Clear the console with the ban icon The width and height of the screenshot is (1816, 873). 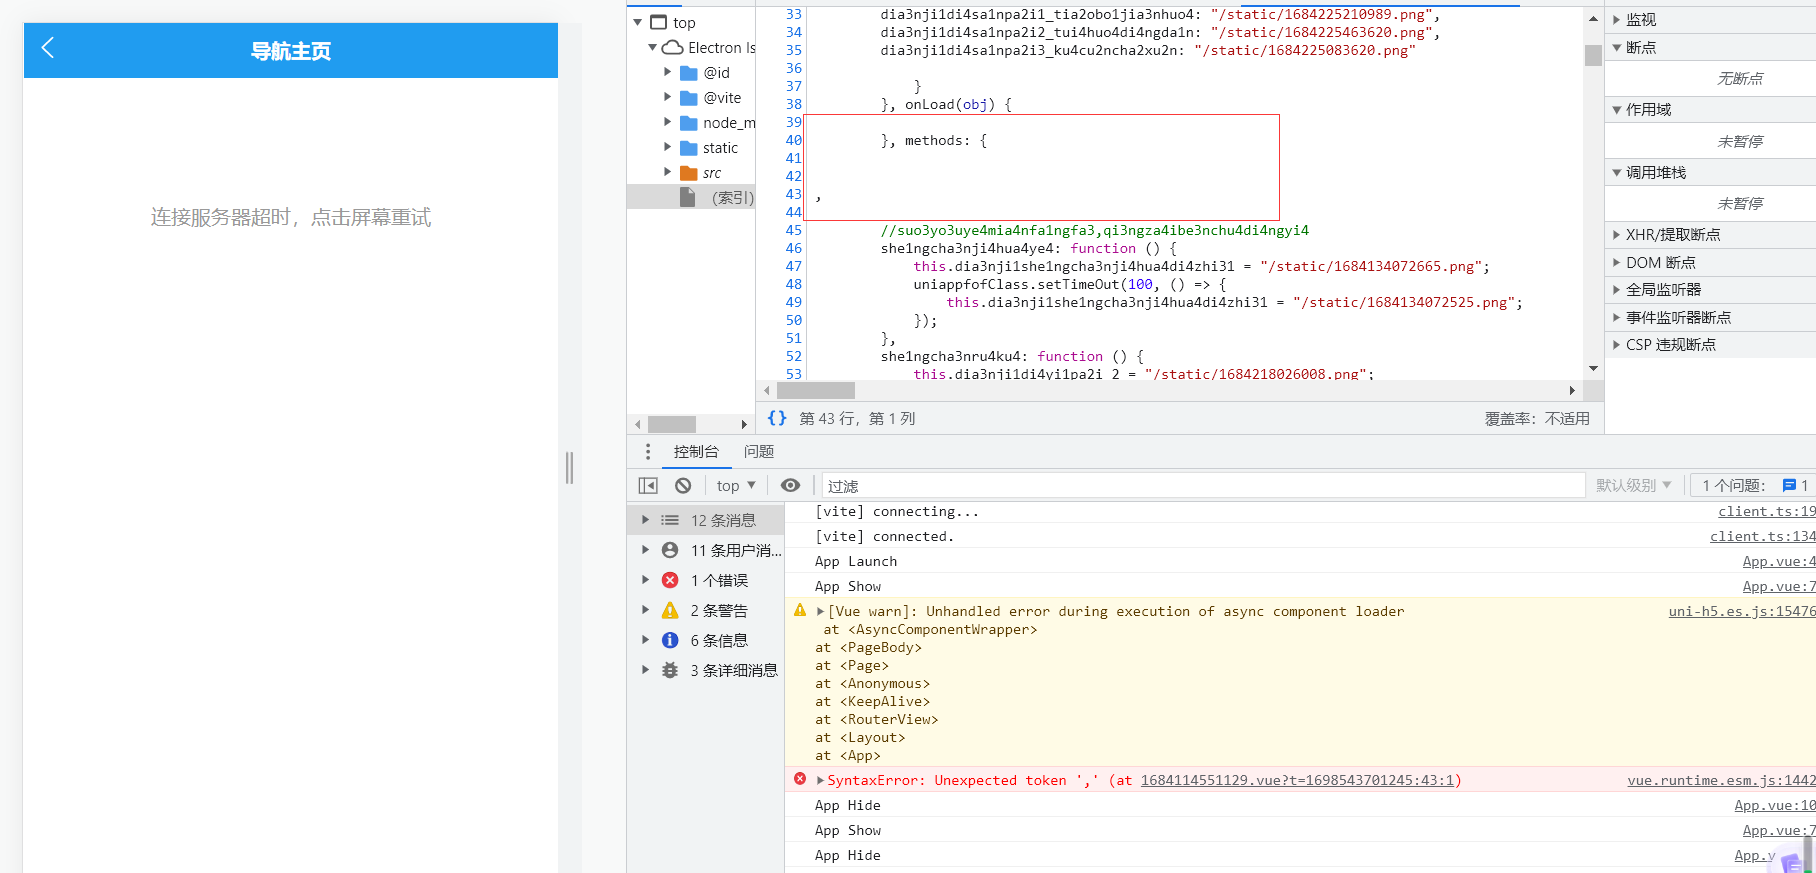[x=683, y=485]
